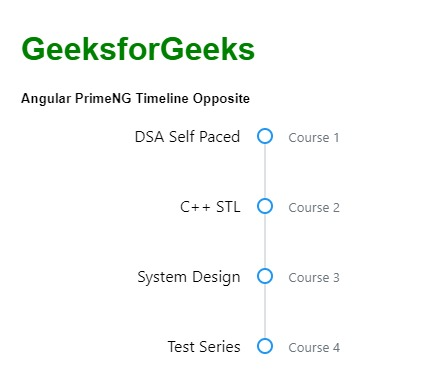437x382 pixels.
Task: Click connector line between Course 1 and 2
Action: (x=265, y=171)
